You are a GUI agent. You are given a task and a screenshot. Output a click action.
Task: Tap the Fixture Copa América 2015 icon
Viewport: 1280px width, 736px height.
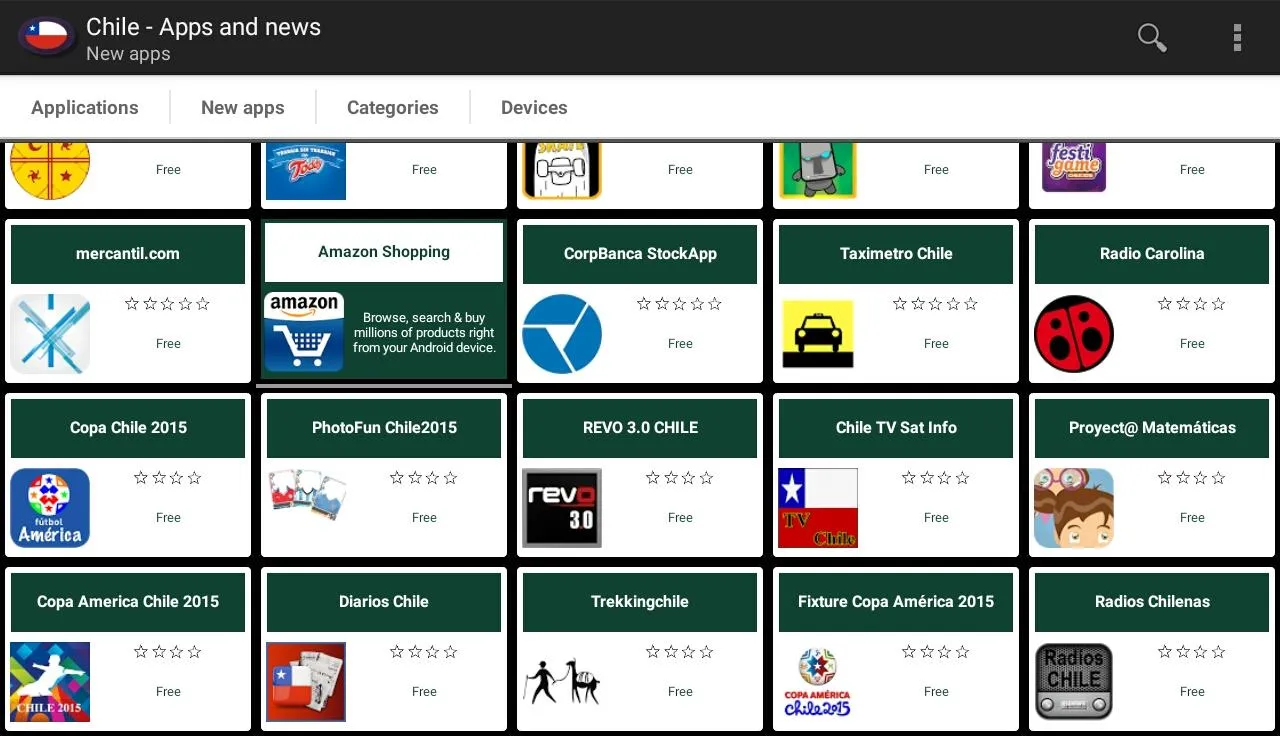point(818,682)
